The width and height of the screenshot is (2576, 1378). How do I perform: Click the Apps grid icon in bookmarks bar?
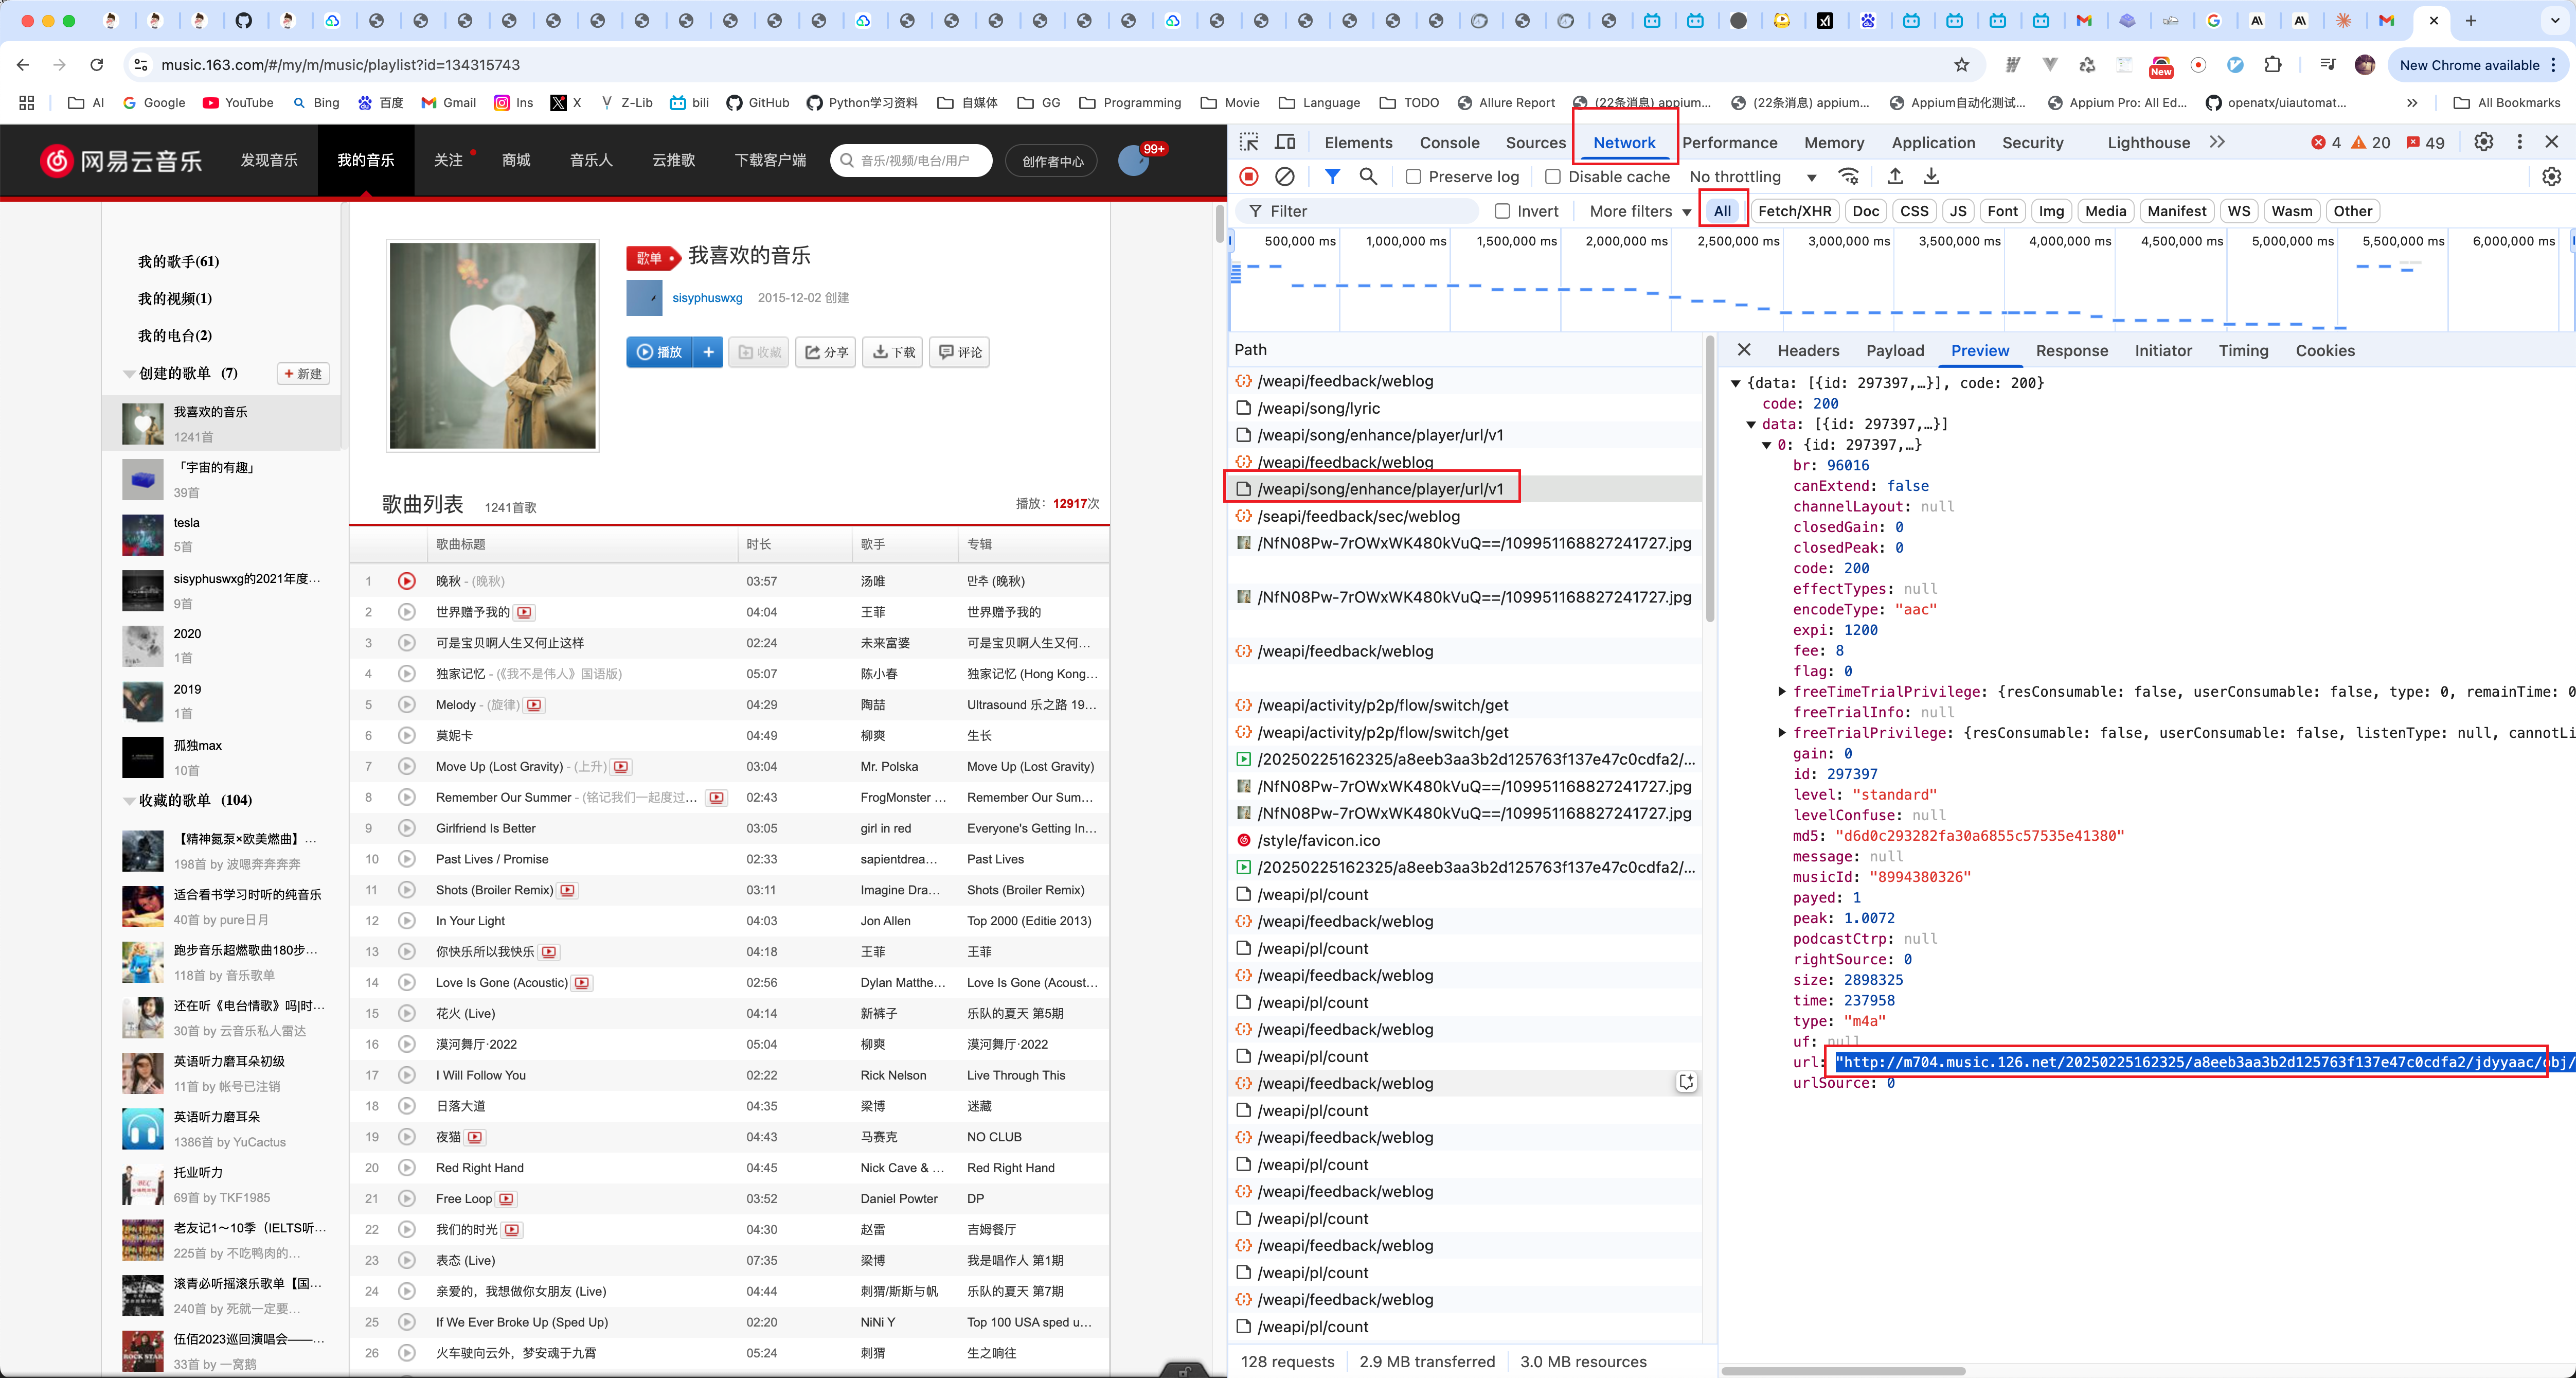pos(27,102)
